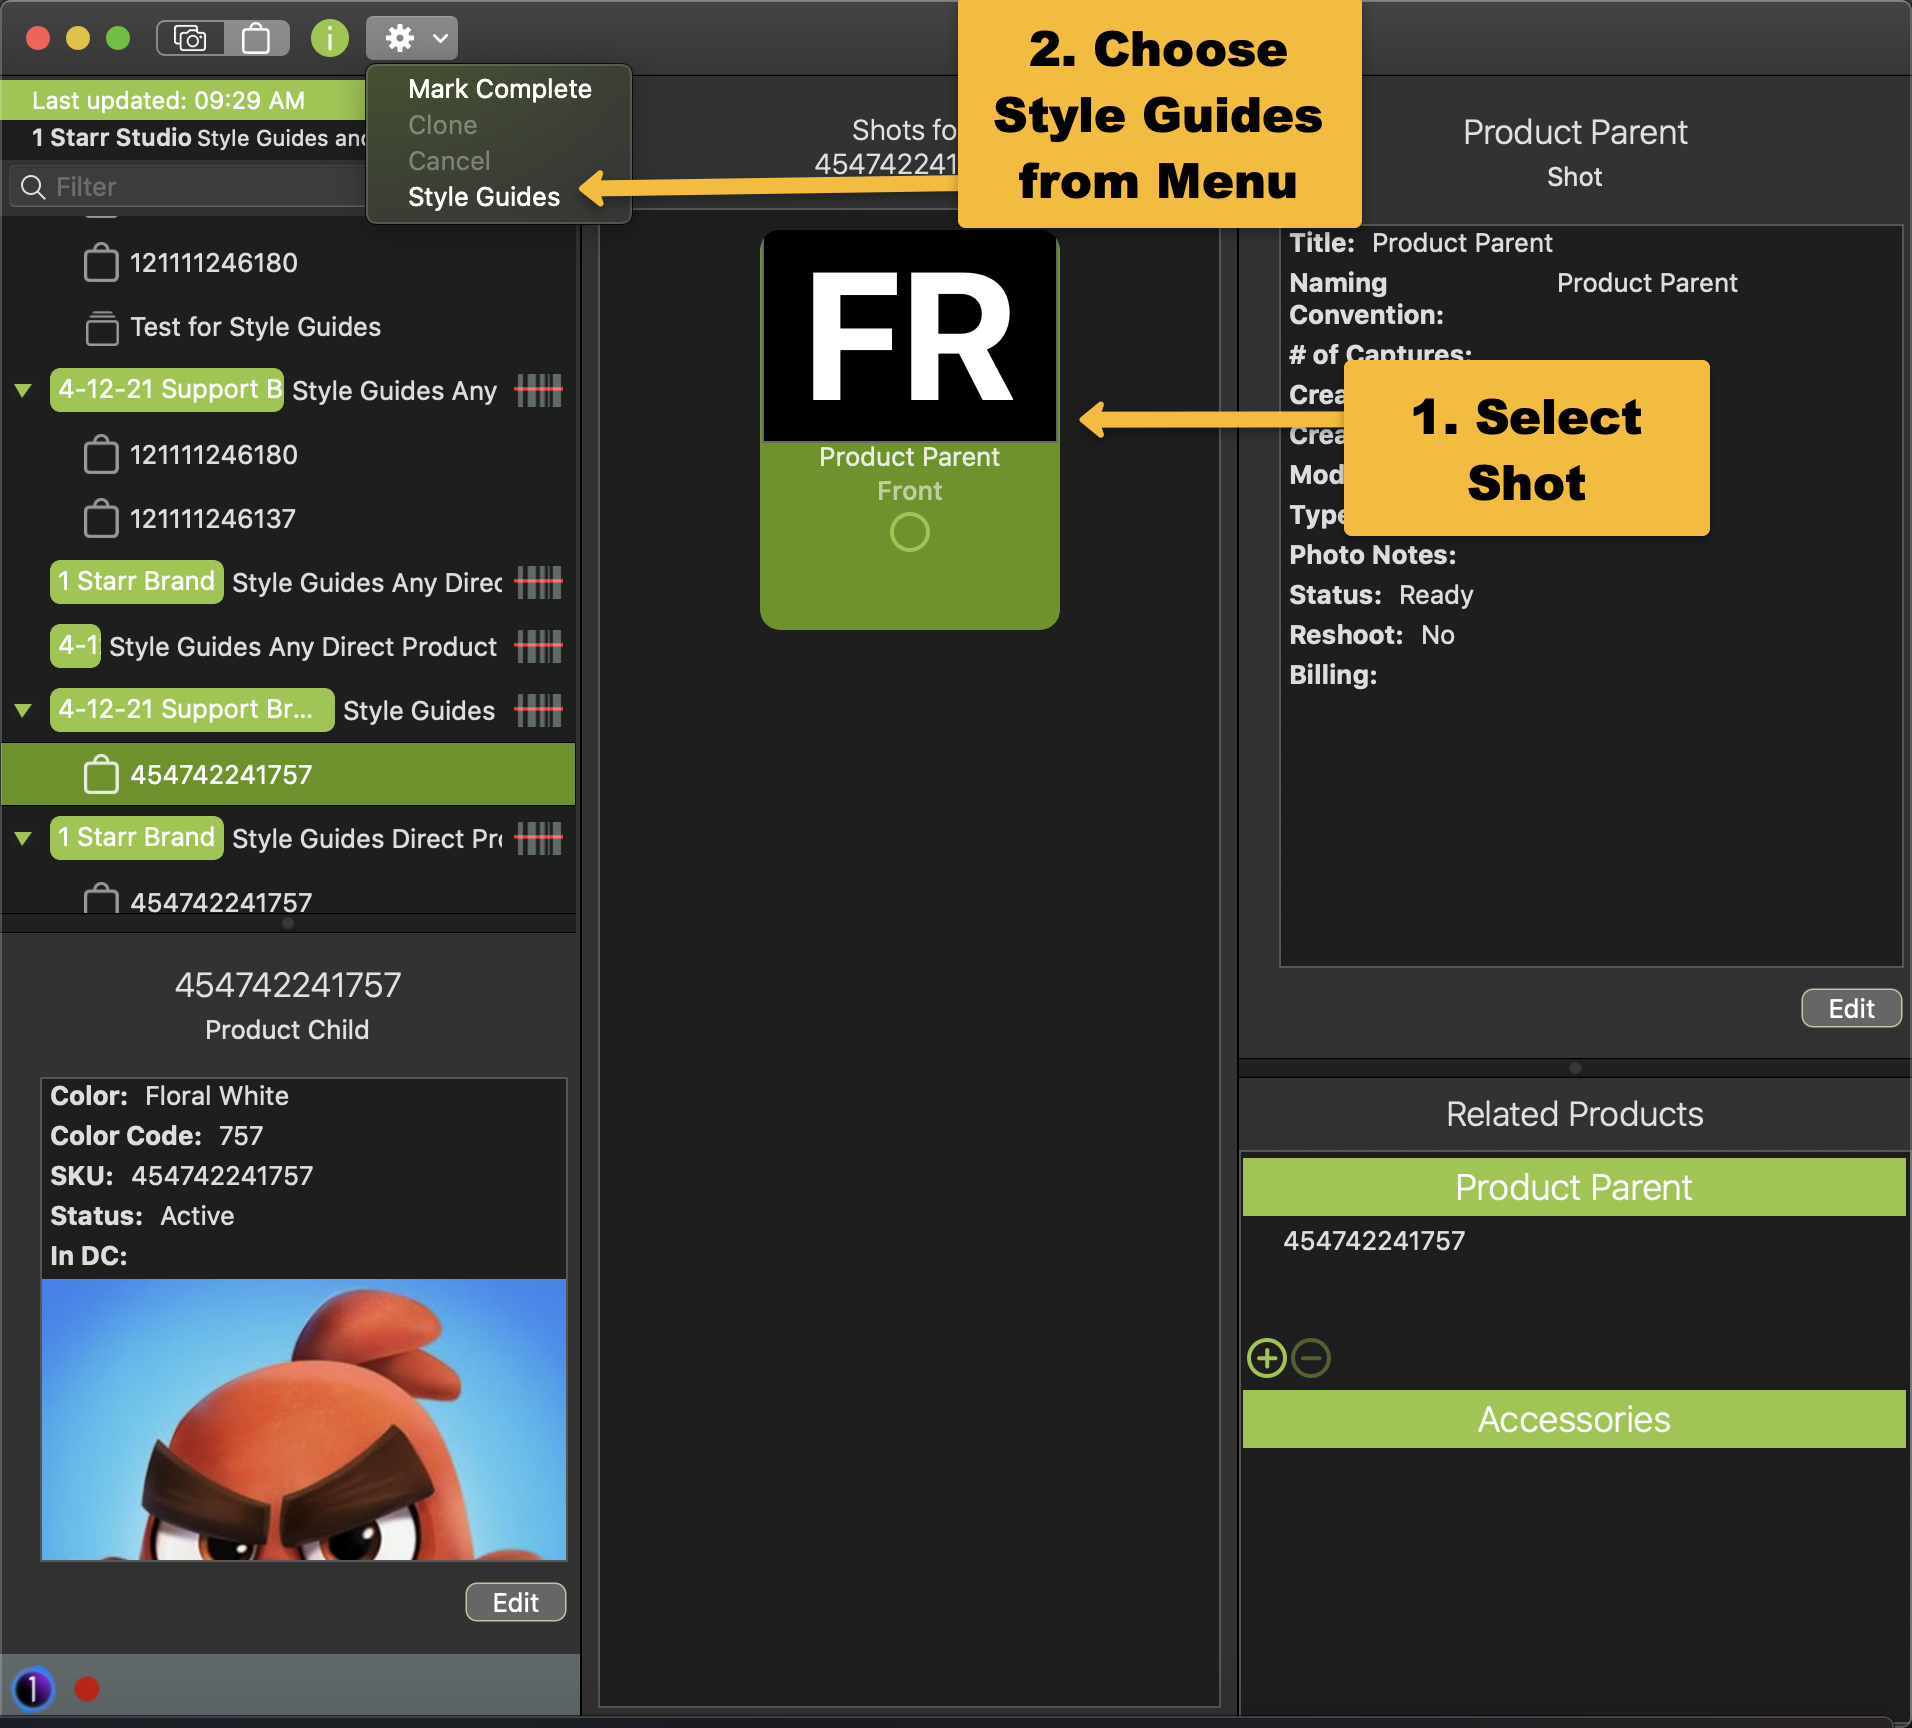The image size is (1912, 1728).
Task: Collapse 1 Starr Brand Style Guides Direct group
Action: pyautogui.click(x=23, y=838)
